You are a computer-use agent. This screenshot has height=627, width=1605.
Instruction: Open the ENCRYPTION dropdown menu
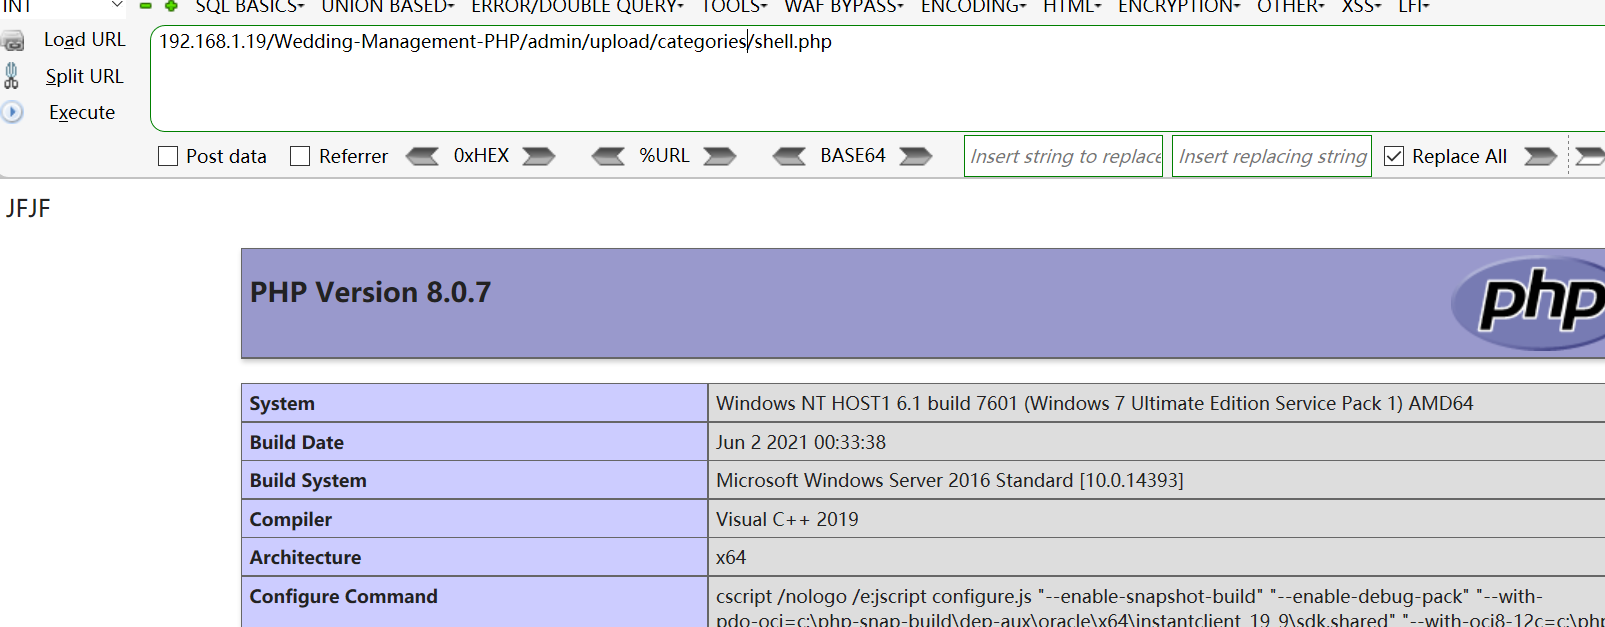pos(1179,7)
